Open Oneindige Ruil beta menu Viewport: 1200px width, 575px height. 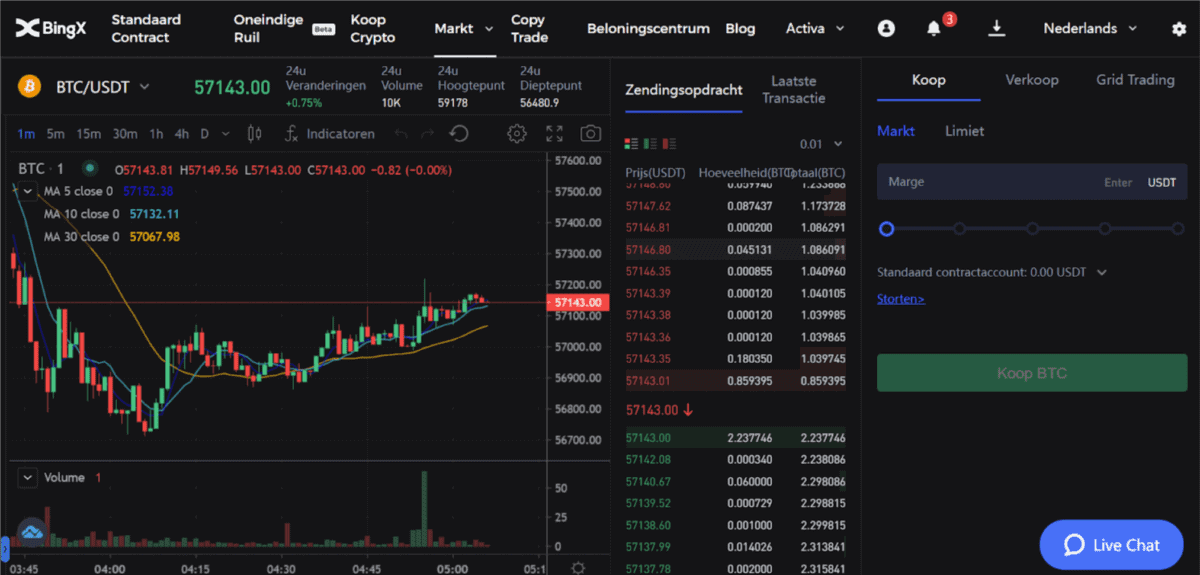tap(285, 29)
